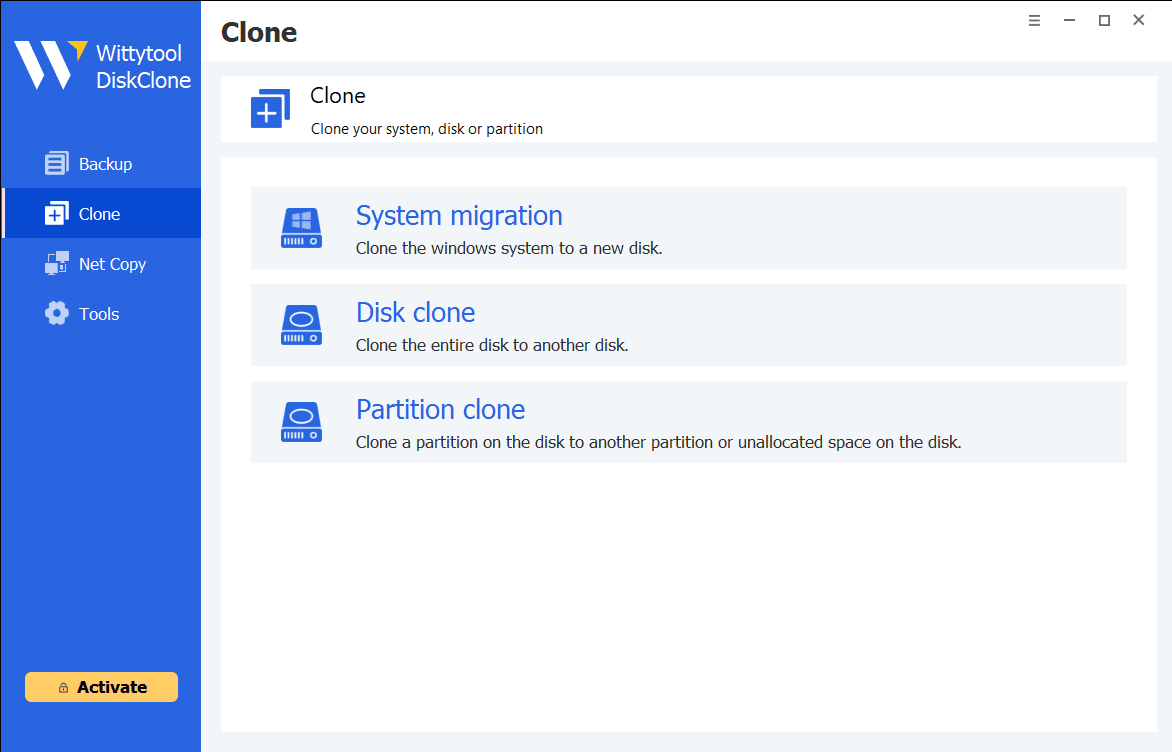Open the hamburger menu in title bar
1172x752 pixels.
pyautogui.click(x=1034, y=21)
